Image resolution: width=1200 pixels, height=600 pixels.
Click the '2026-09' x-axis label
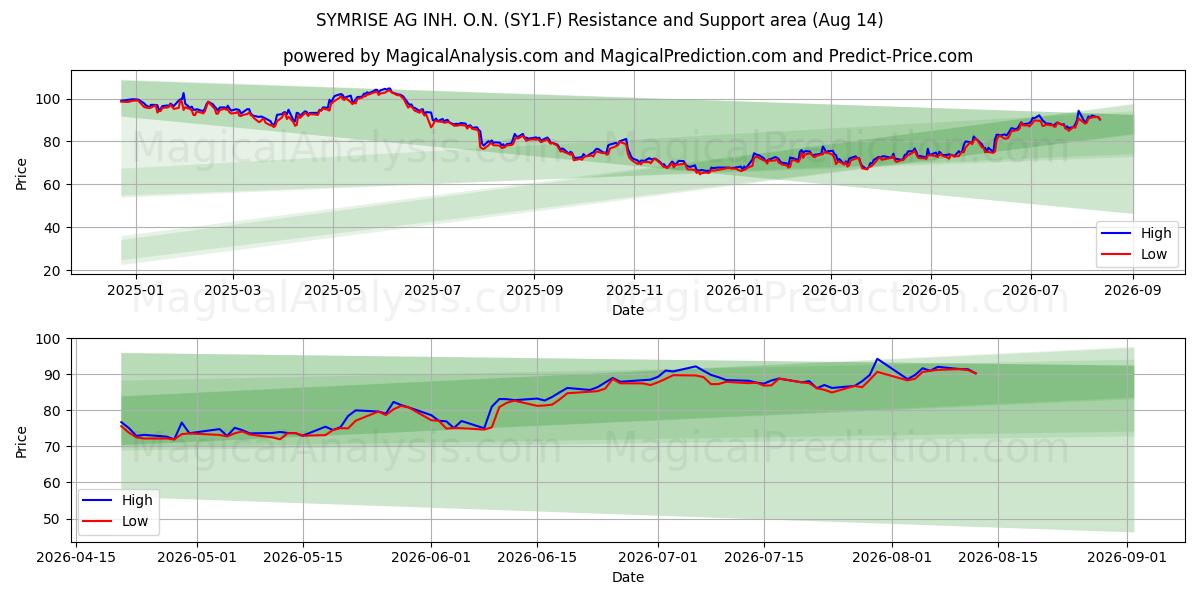click(1133, 290)
